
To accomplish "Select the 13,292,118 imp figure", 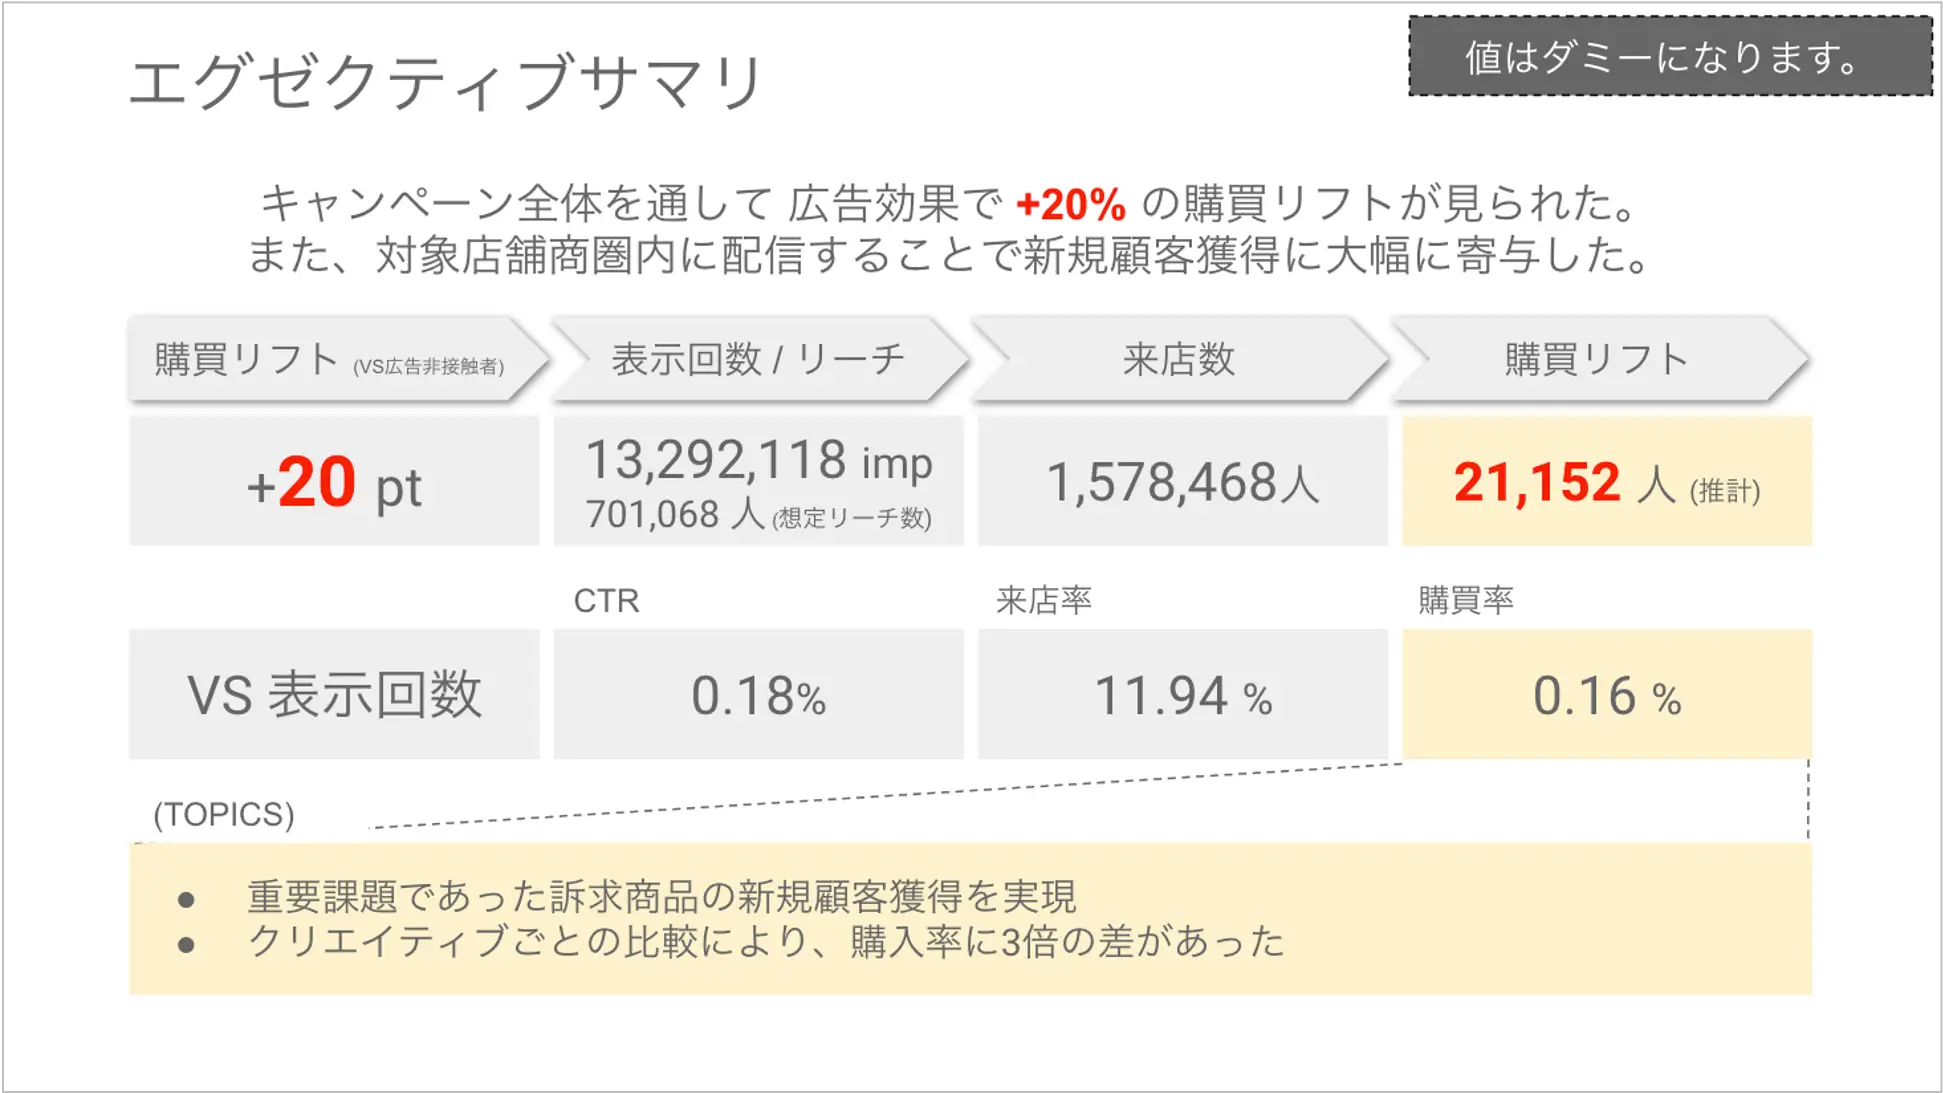I will (x=758, y=461).
